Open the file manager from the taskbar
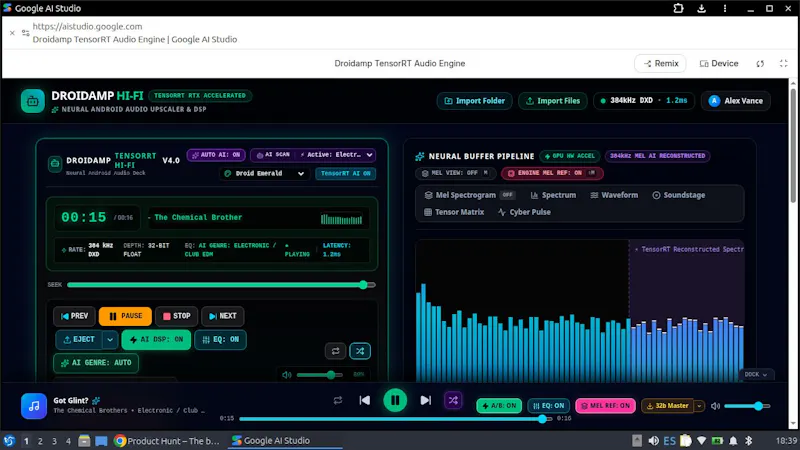Viewport: 800px width, 450px height. (84, 441)
